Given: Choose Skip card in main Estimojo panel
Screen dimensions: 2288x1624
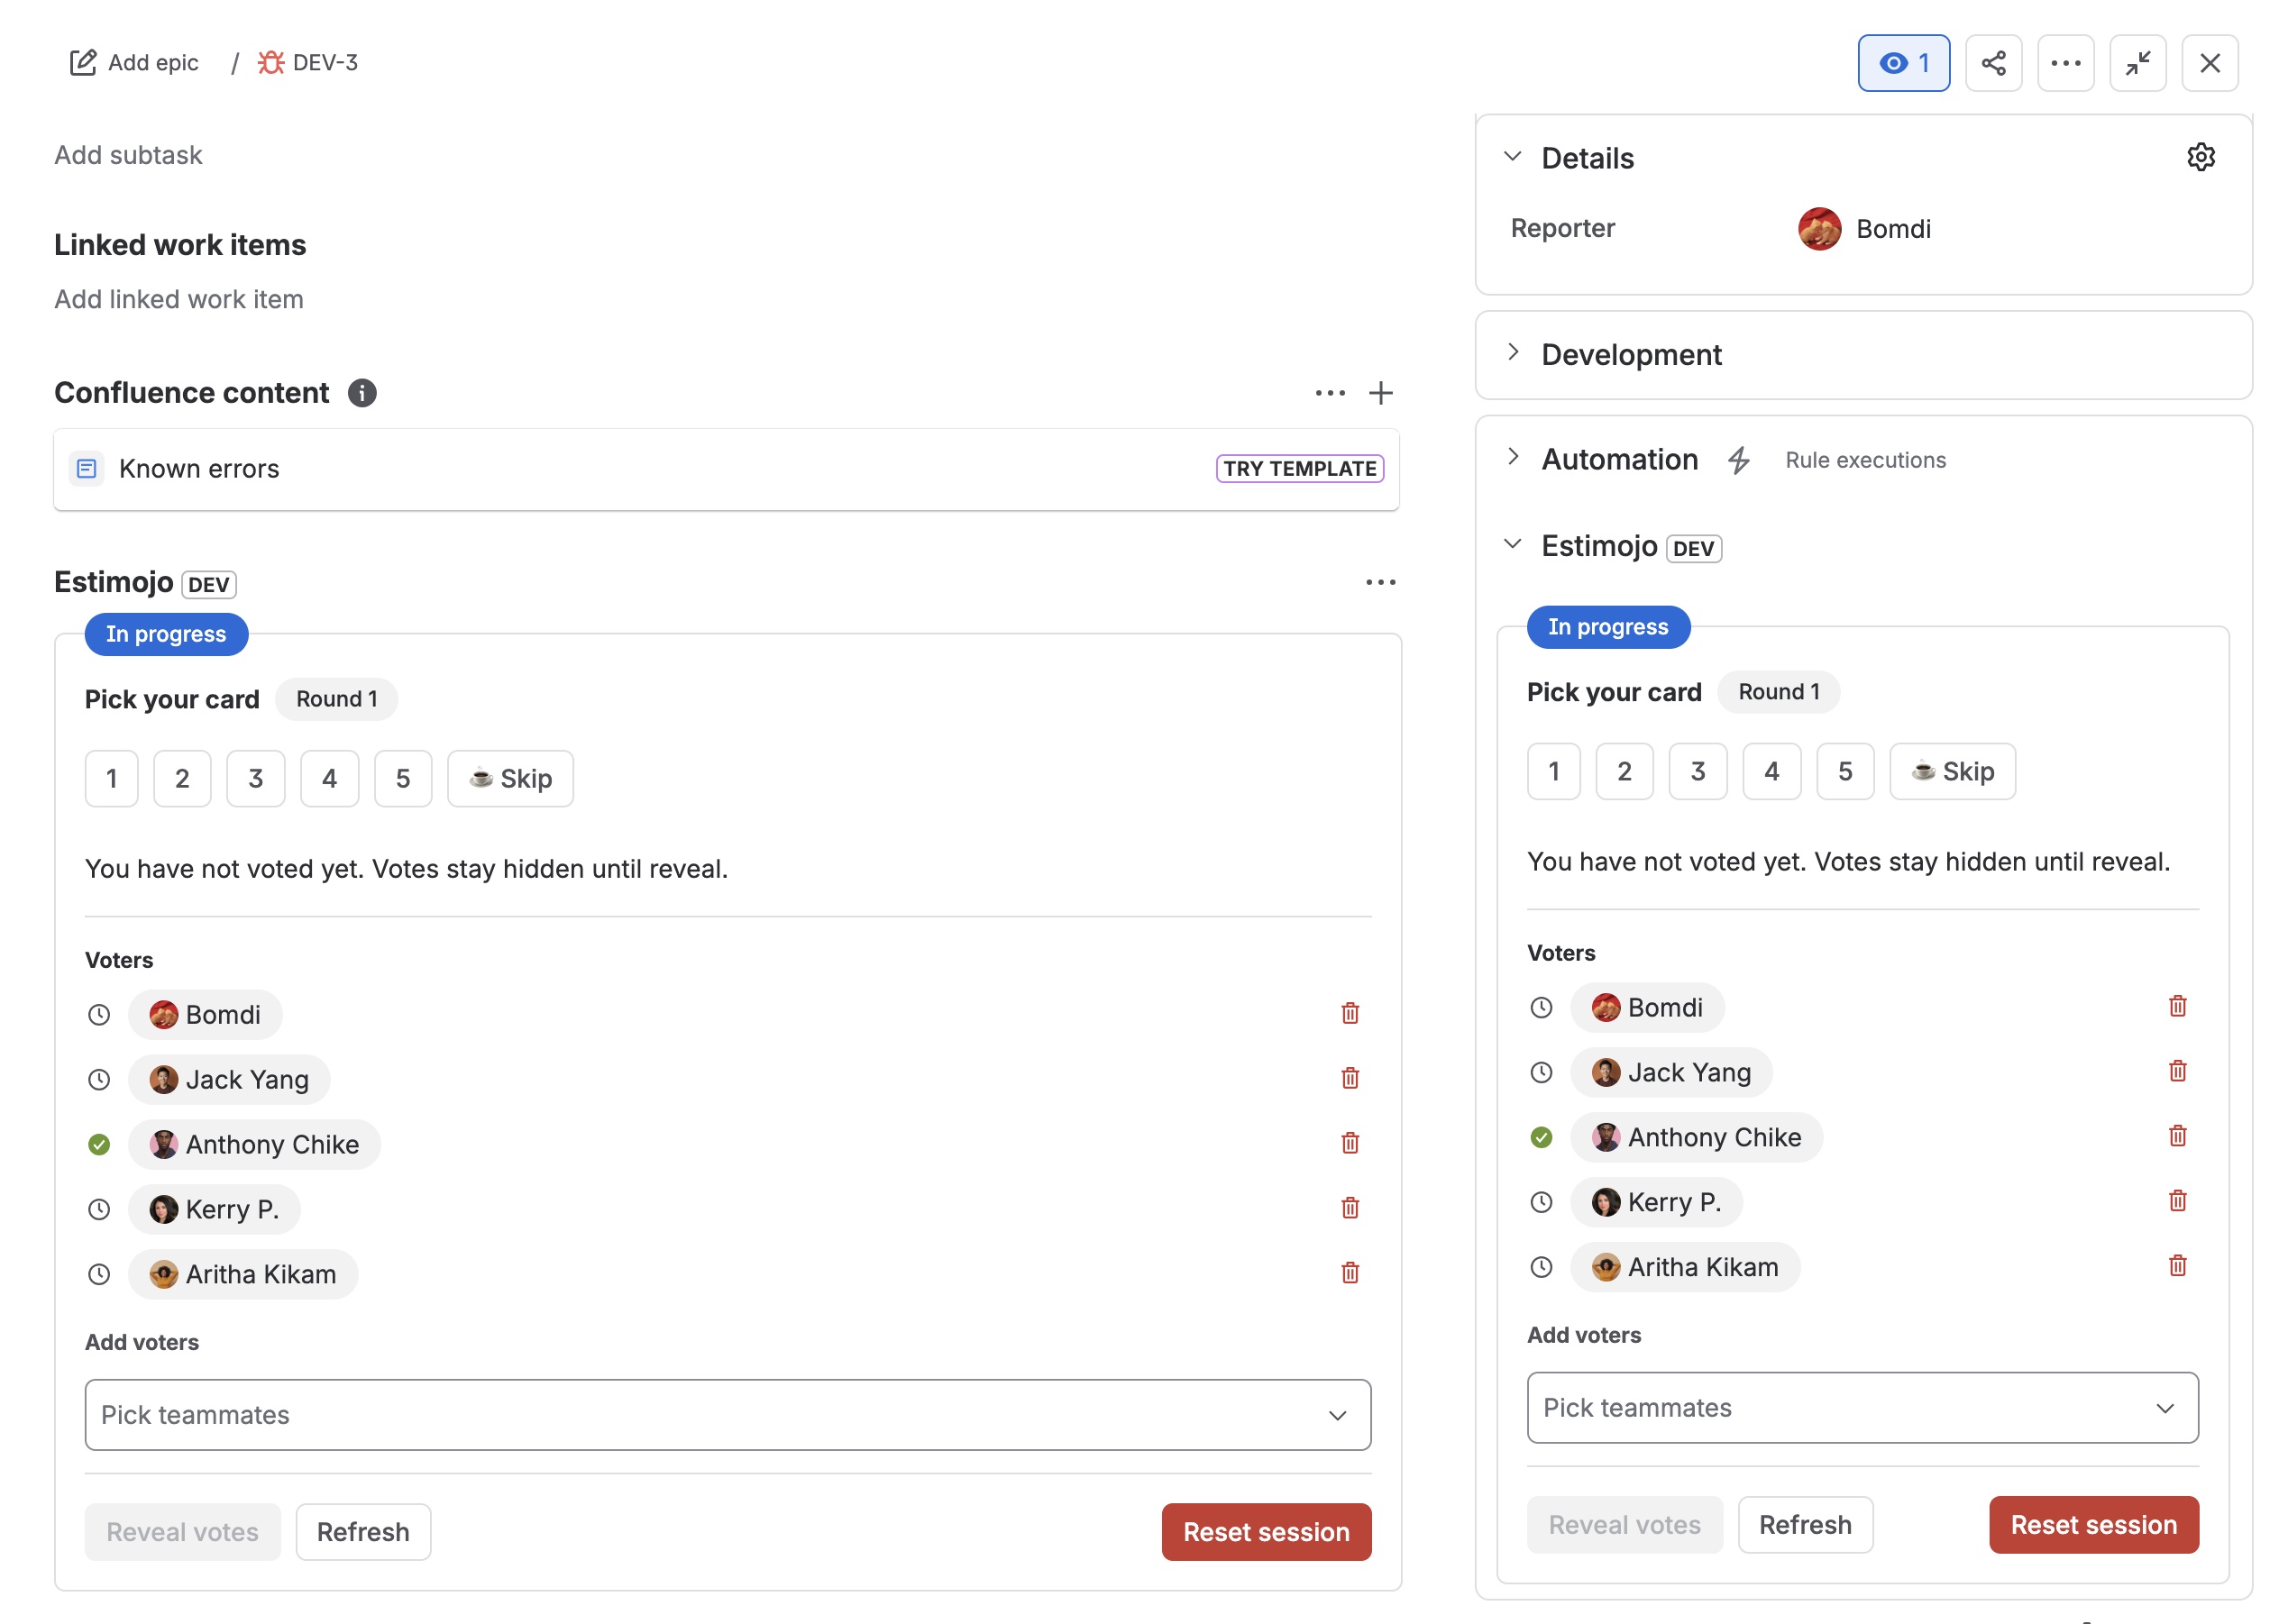Looking at the screenshot, I should click(510, 778).
